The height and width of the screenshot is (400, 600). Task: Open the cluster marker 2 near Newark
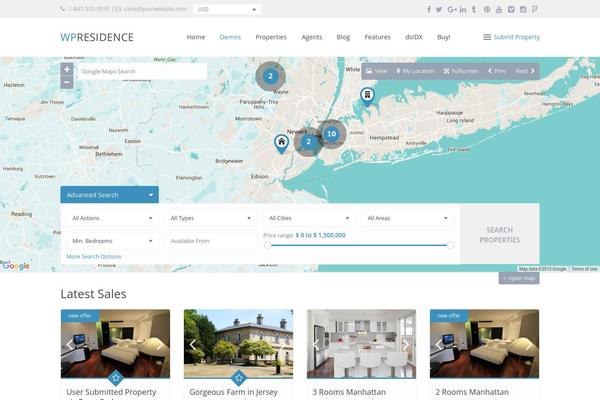coord(308,142)
